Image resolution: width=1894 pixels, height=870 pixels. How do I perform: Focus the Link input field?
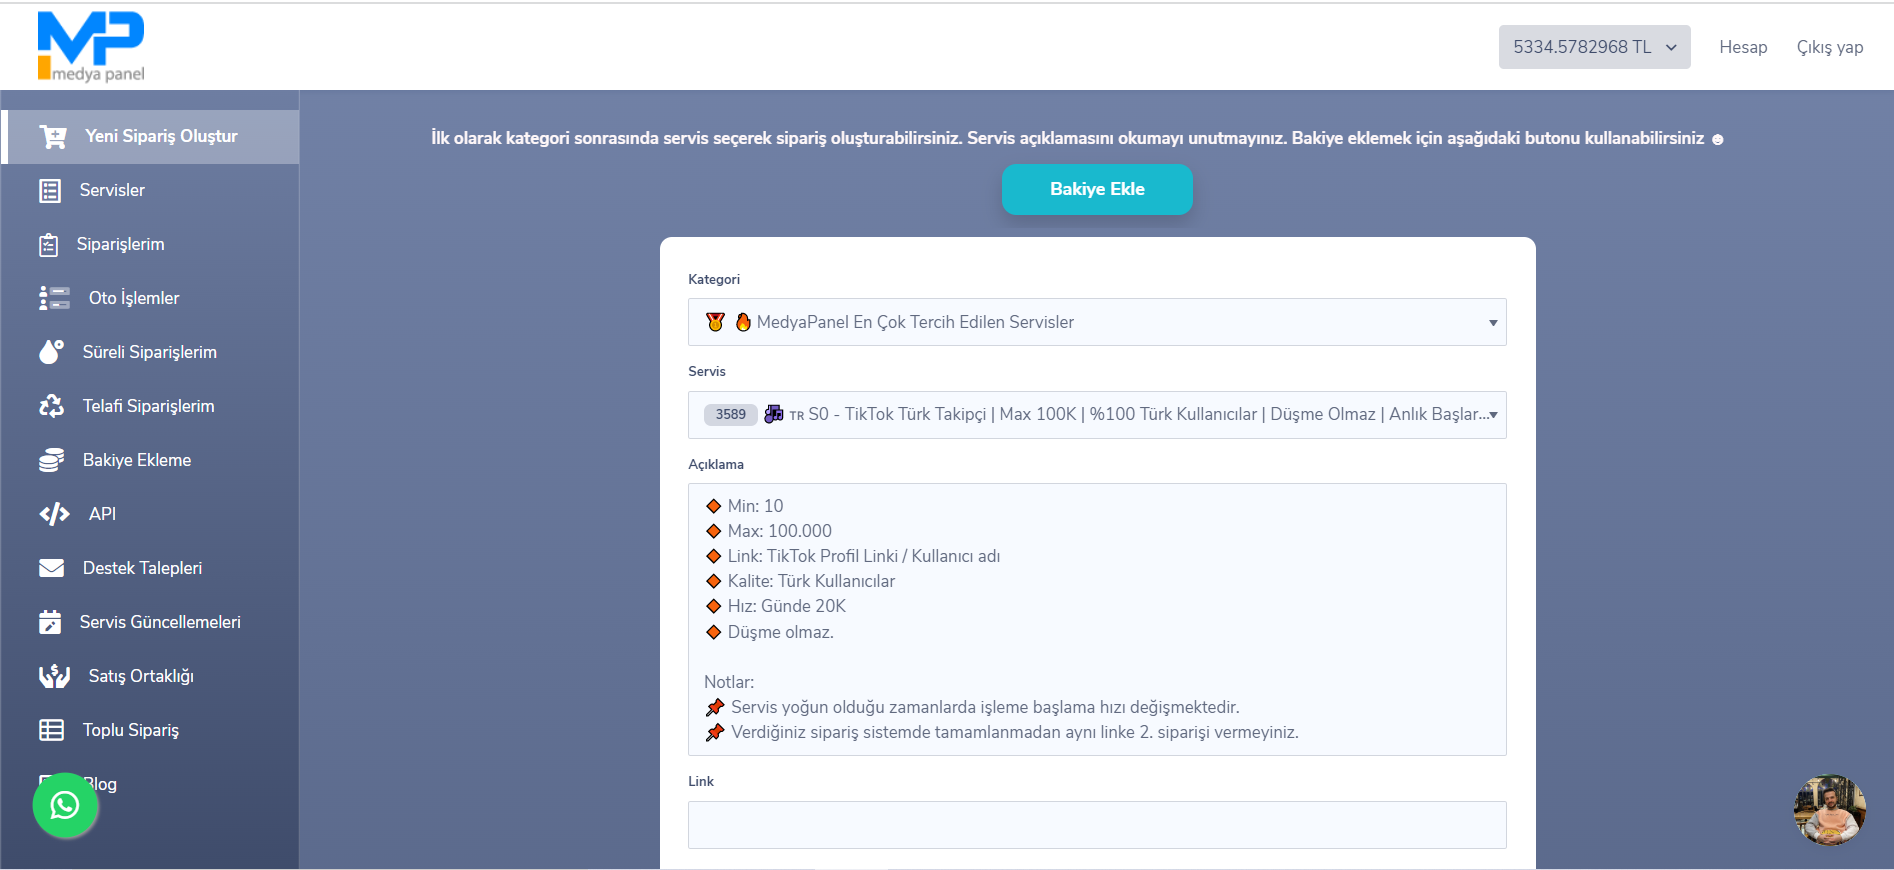1096,825
